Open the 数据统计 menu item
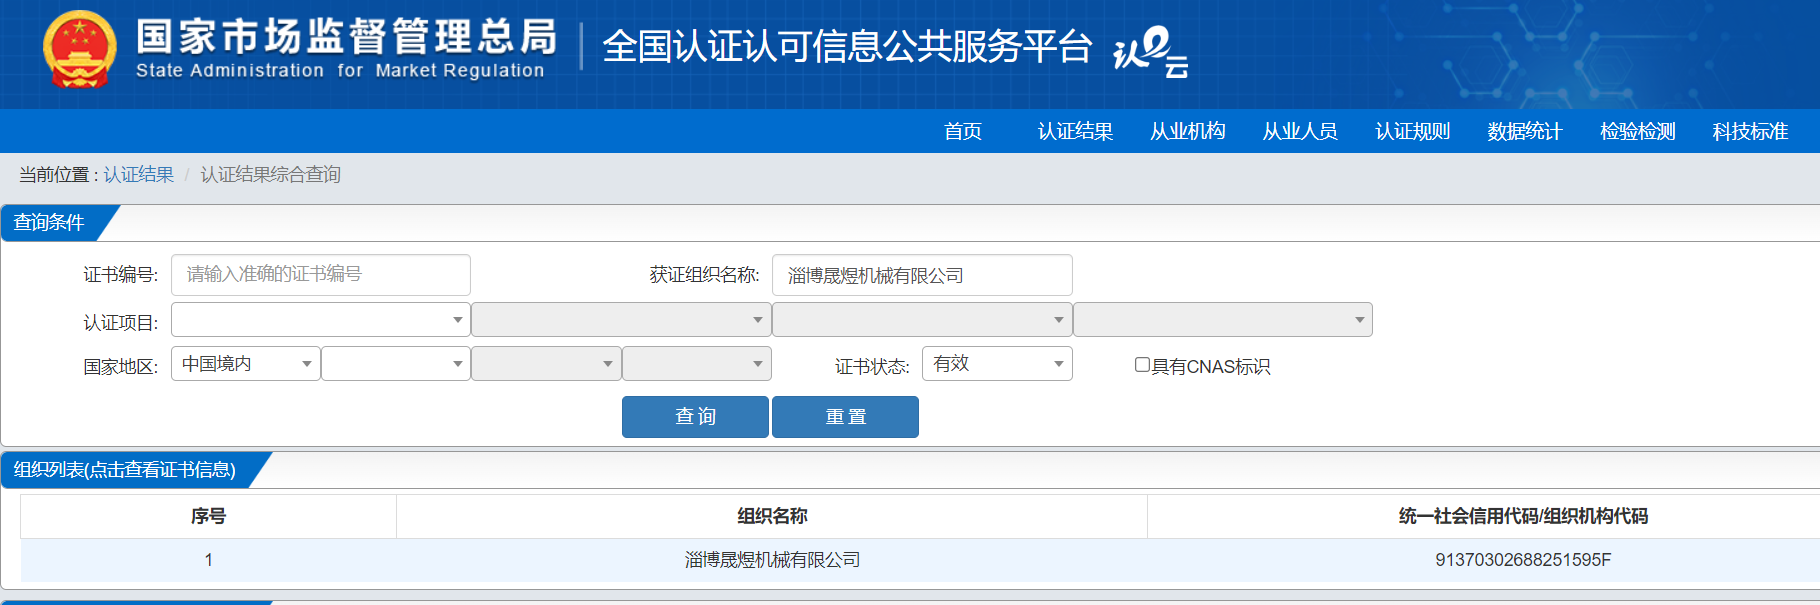This screenshot has height=605, width=1820. [1525, 131]
